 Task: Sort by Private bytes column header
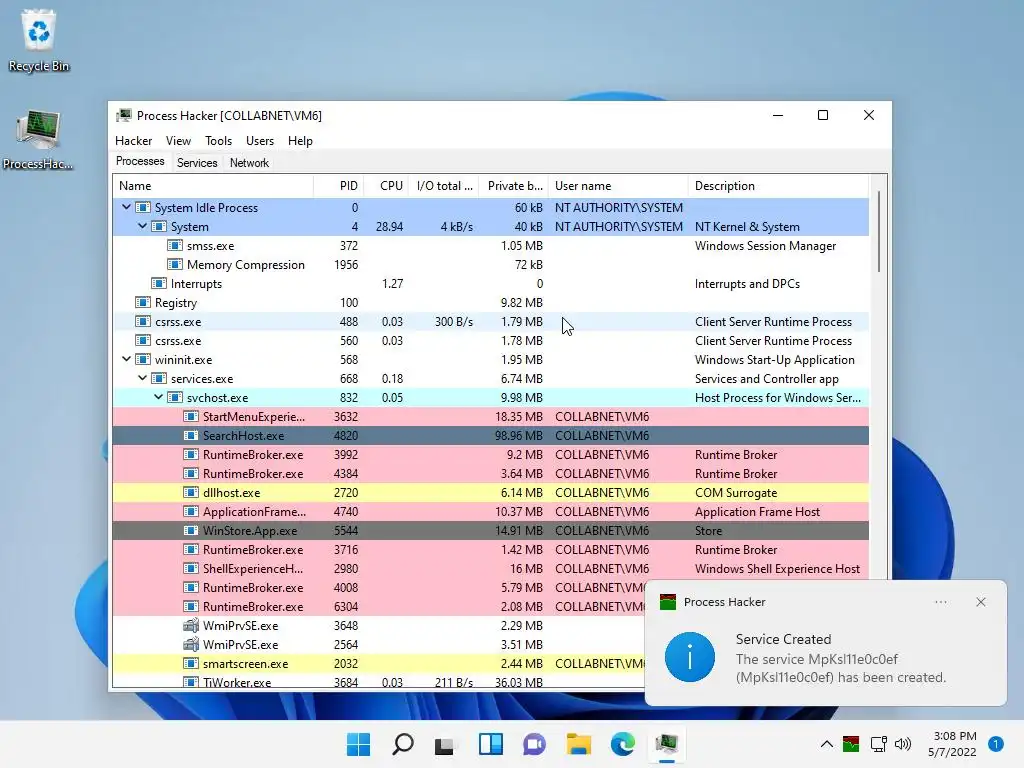click(x=513, y=186)
